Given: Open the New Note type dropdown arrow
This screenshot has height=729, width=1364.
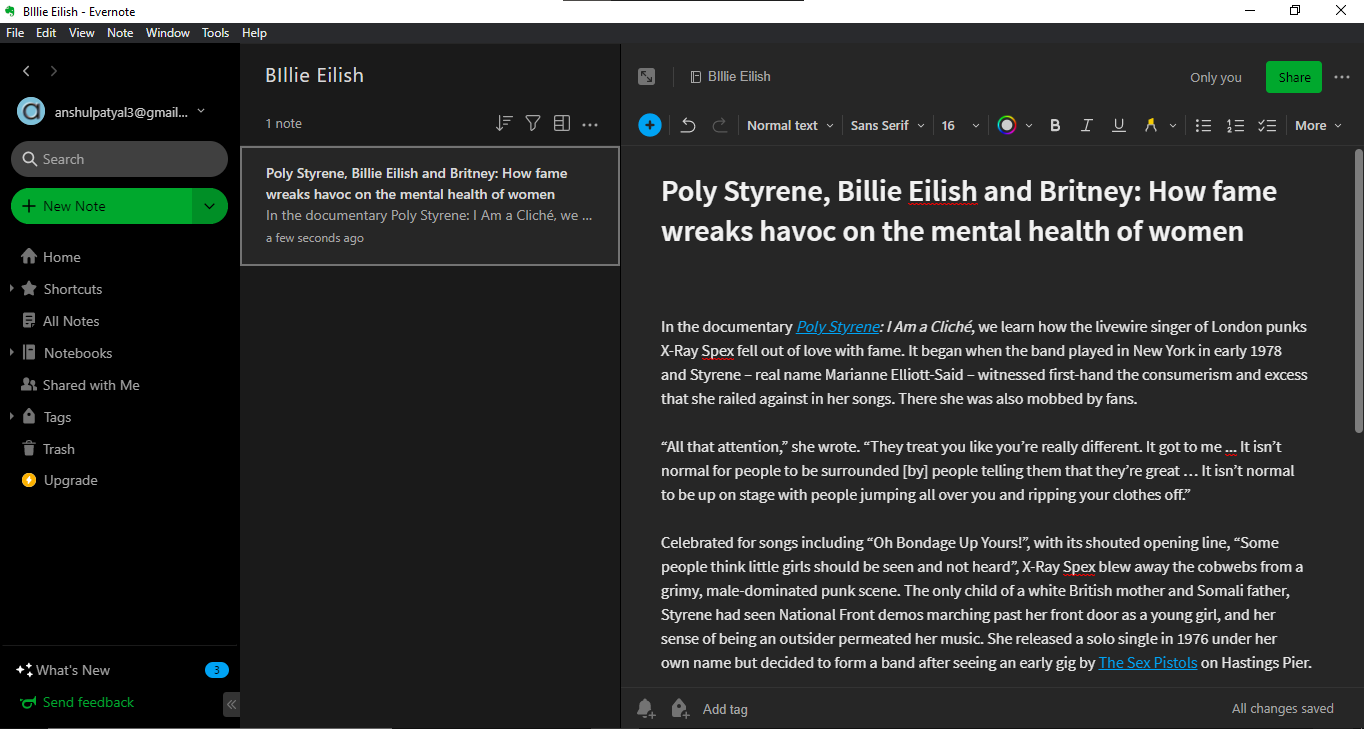Looking at the screenshot, I should [210, 206].
